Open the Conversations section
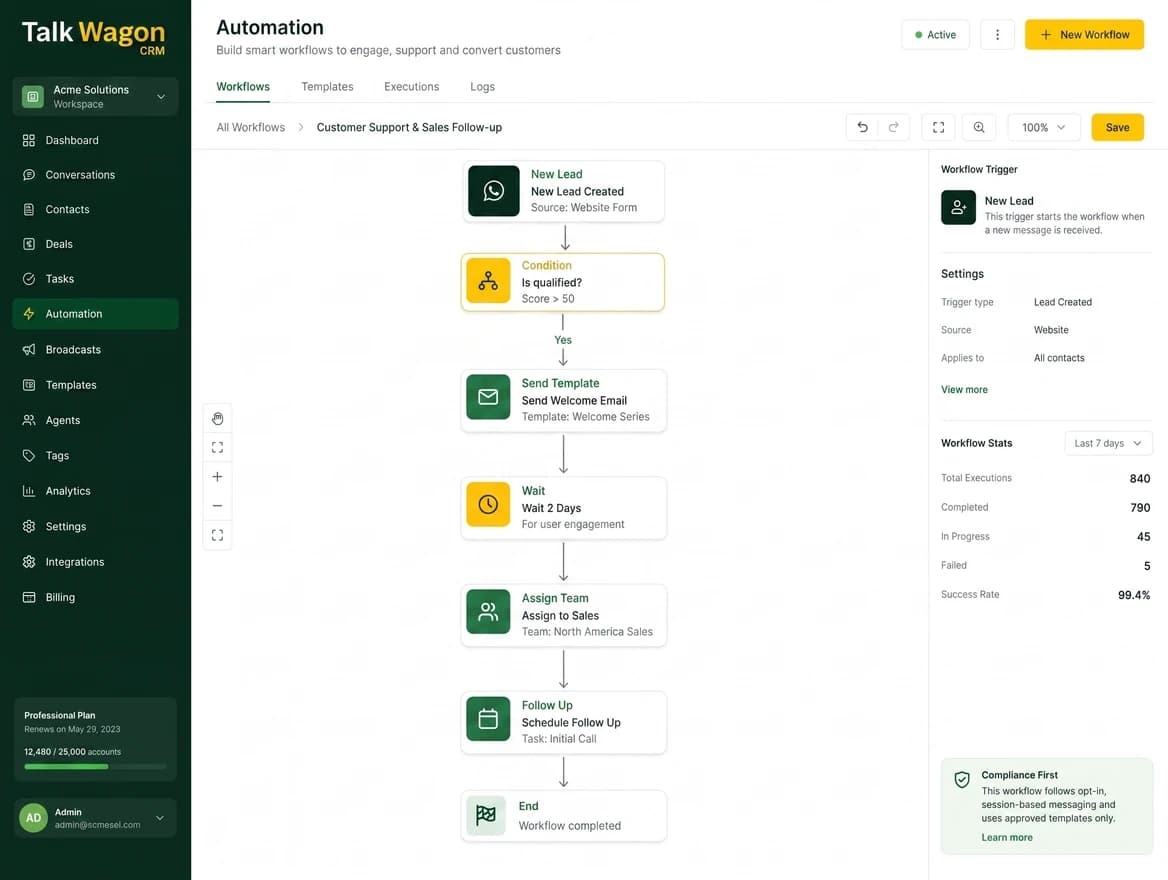The width and height of the screenshot is (1168, 880). [95, 175]
